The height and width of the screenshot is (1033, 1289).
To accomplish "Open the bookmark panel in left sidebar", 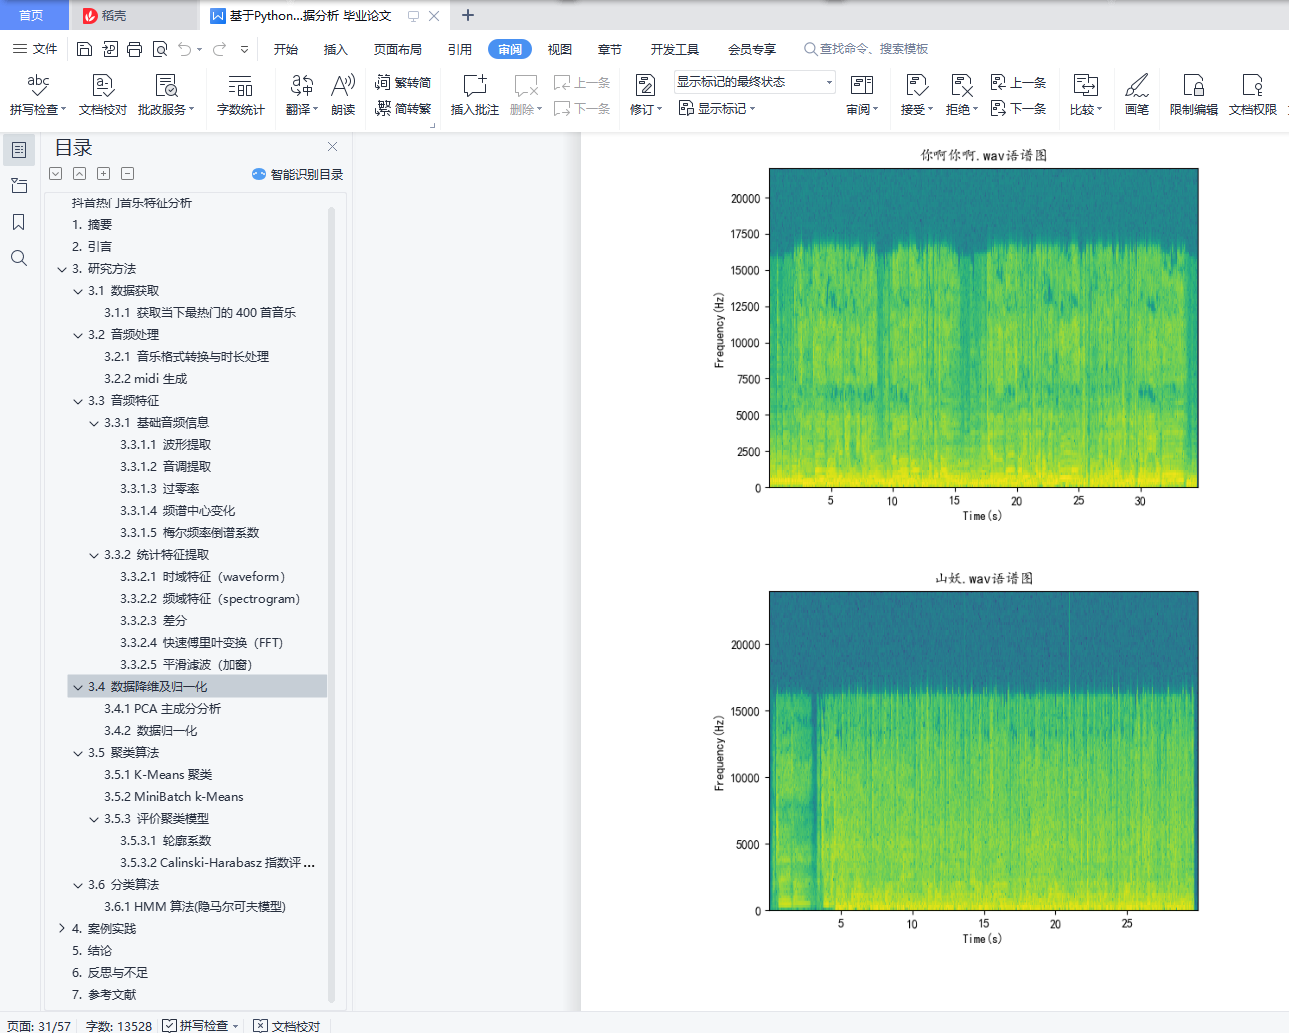I will [19, 222].
